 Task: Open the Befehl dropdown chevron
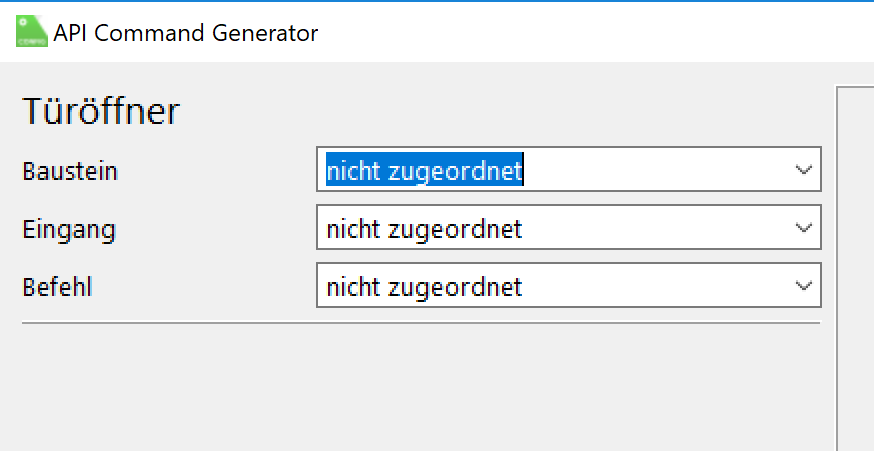tap(803, 287)
